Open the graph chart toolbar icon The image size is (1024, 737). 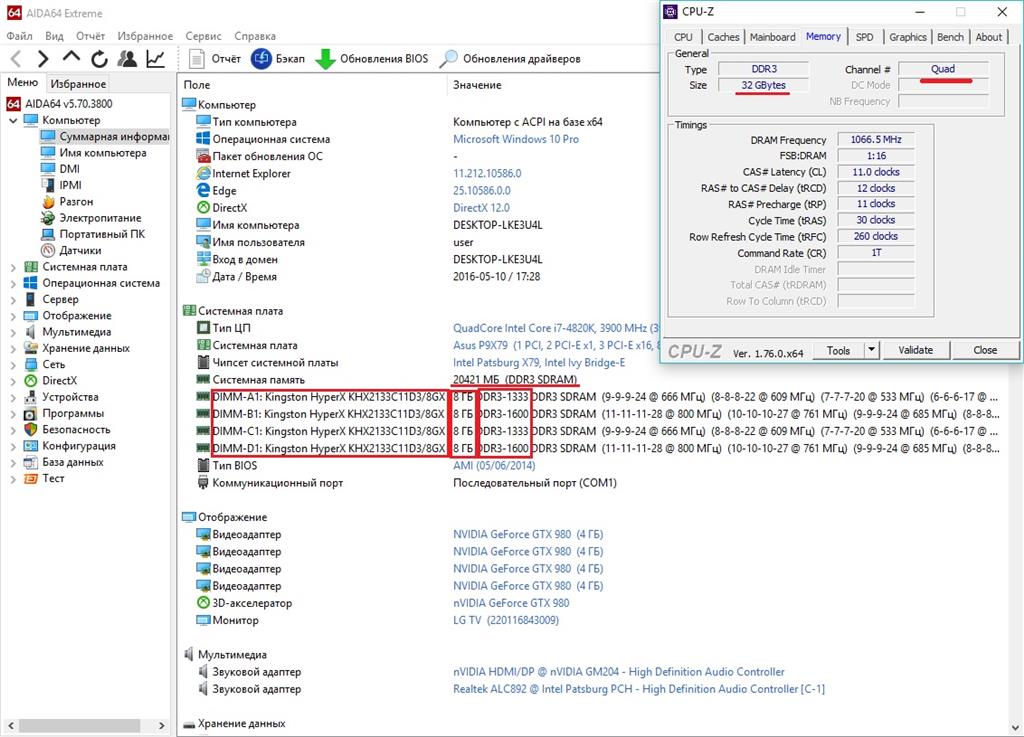tap(155, 59)
